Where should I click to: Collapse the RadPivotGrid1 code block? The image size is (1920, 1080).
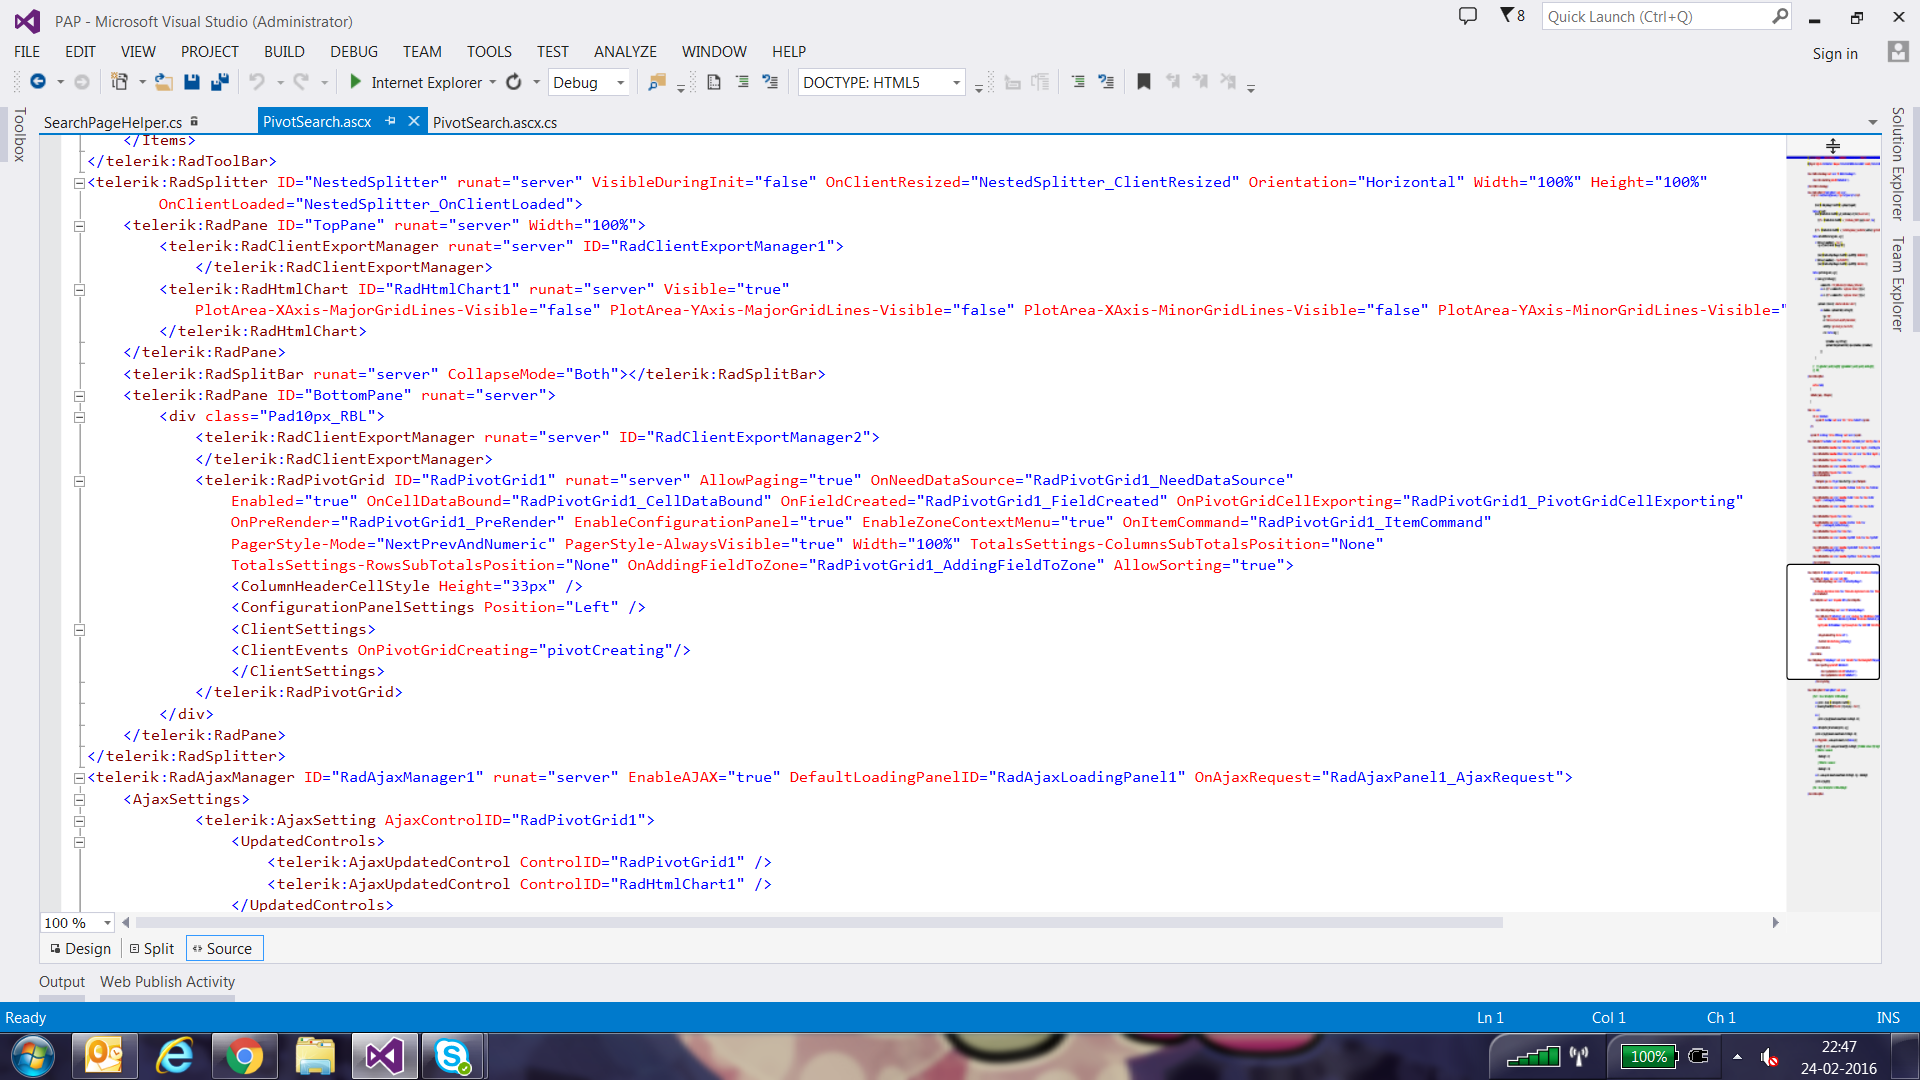click(x=79, y=481)
